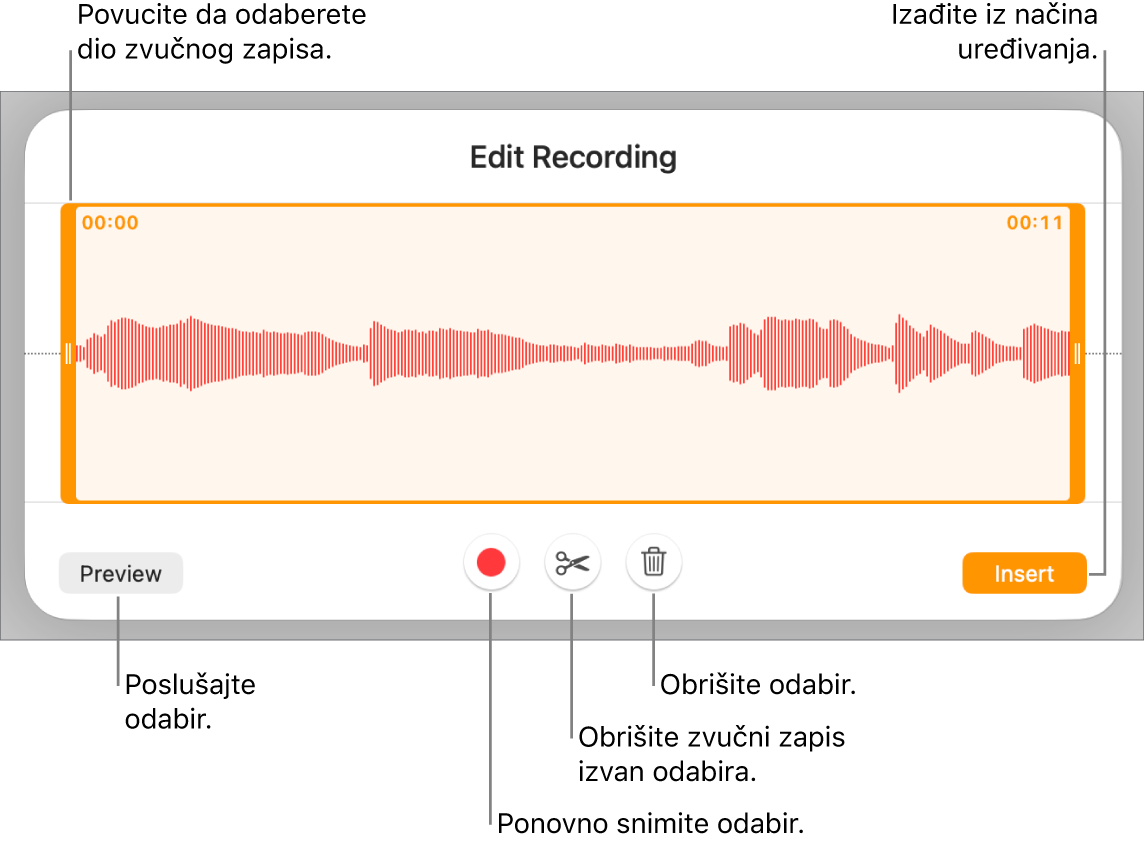This screenshot has width=1144, height=843.
Task: Delete the selection with the trash icon
Action: 653,563
